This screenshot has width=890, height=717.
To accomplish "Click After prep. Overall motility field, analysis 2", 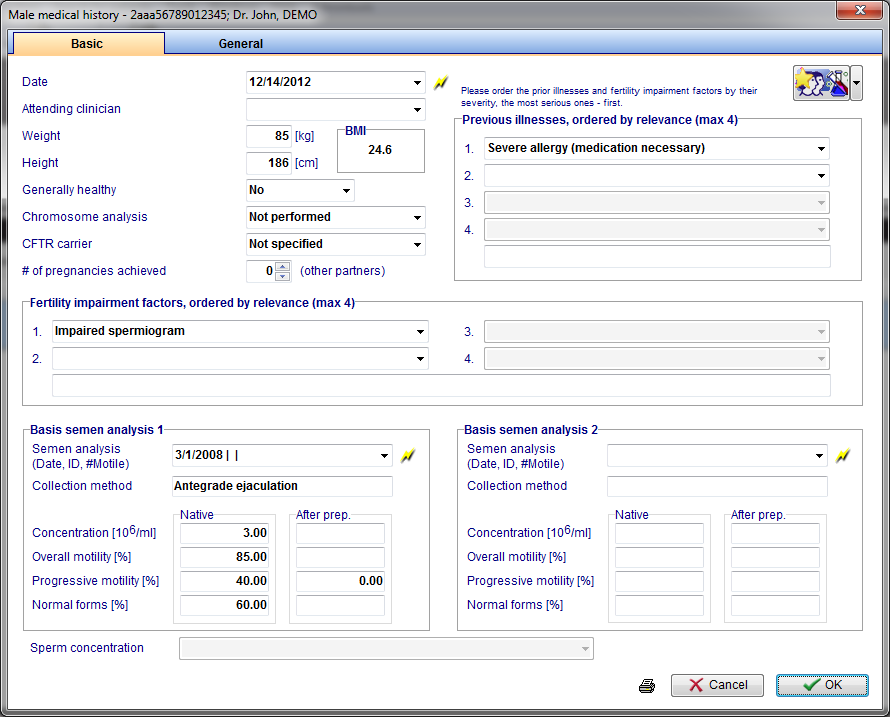I will pyautogui.click(x=775, y=557).
